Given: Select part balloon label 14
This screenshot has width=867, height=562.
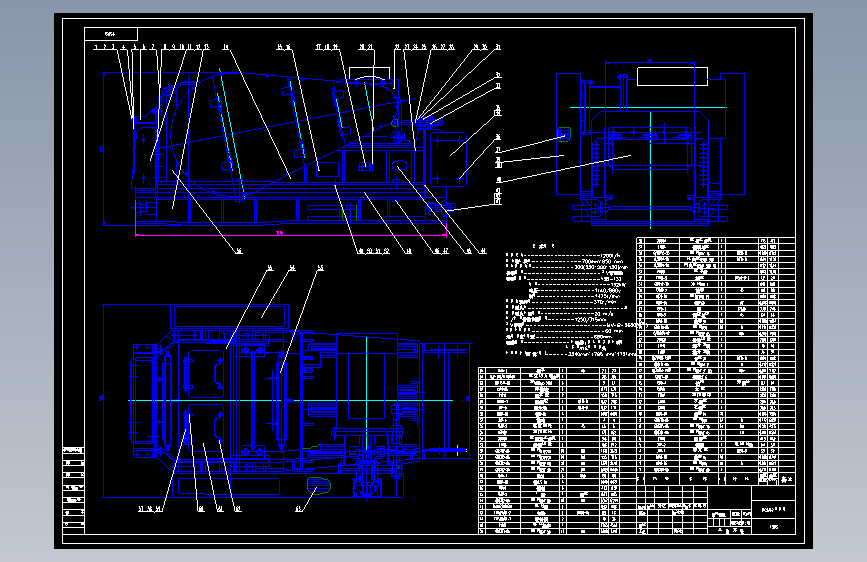Looking at the screenshot, I should (226, 47).
